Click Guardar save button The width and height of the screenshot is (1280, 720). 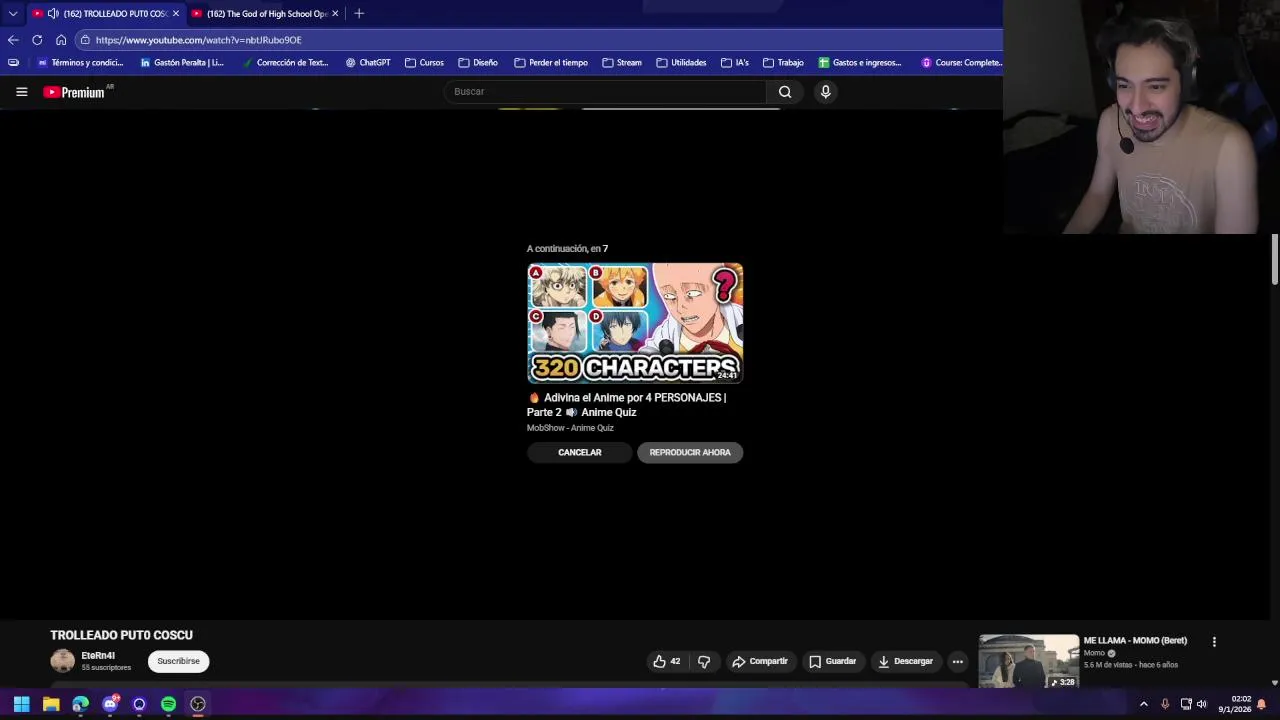(x=832, y=661)
